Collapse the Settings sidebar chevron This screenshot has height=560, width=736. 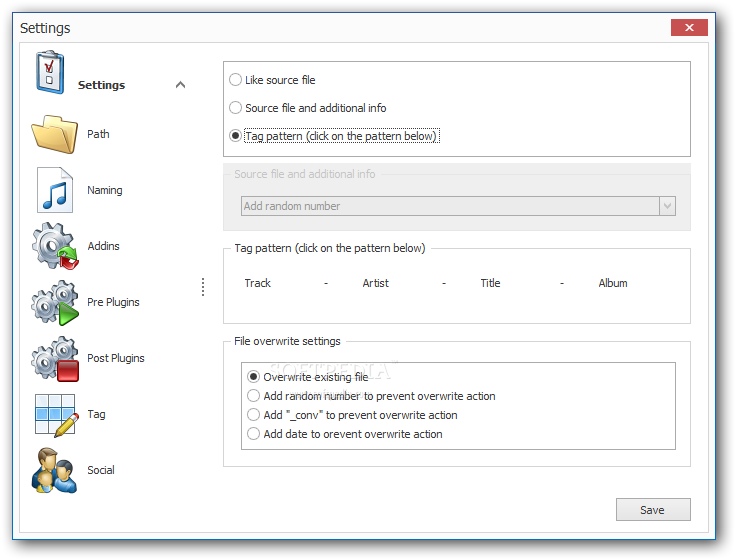[180, 85]
